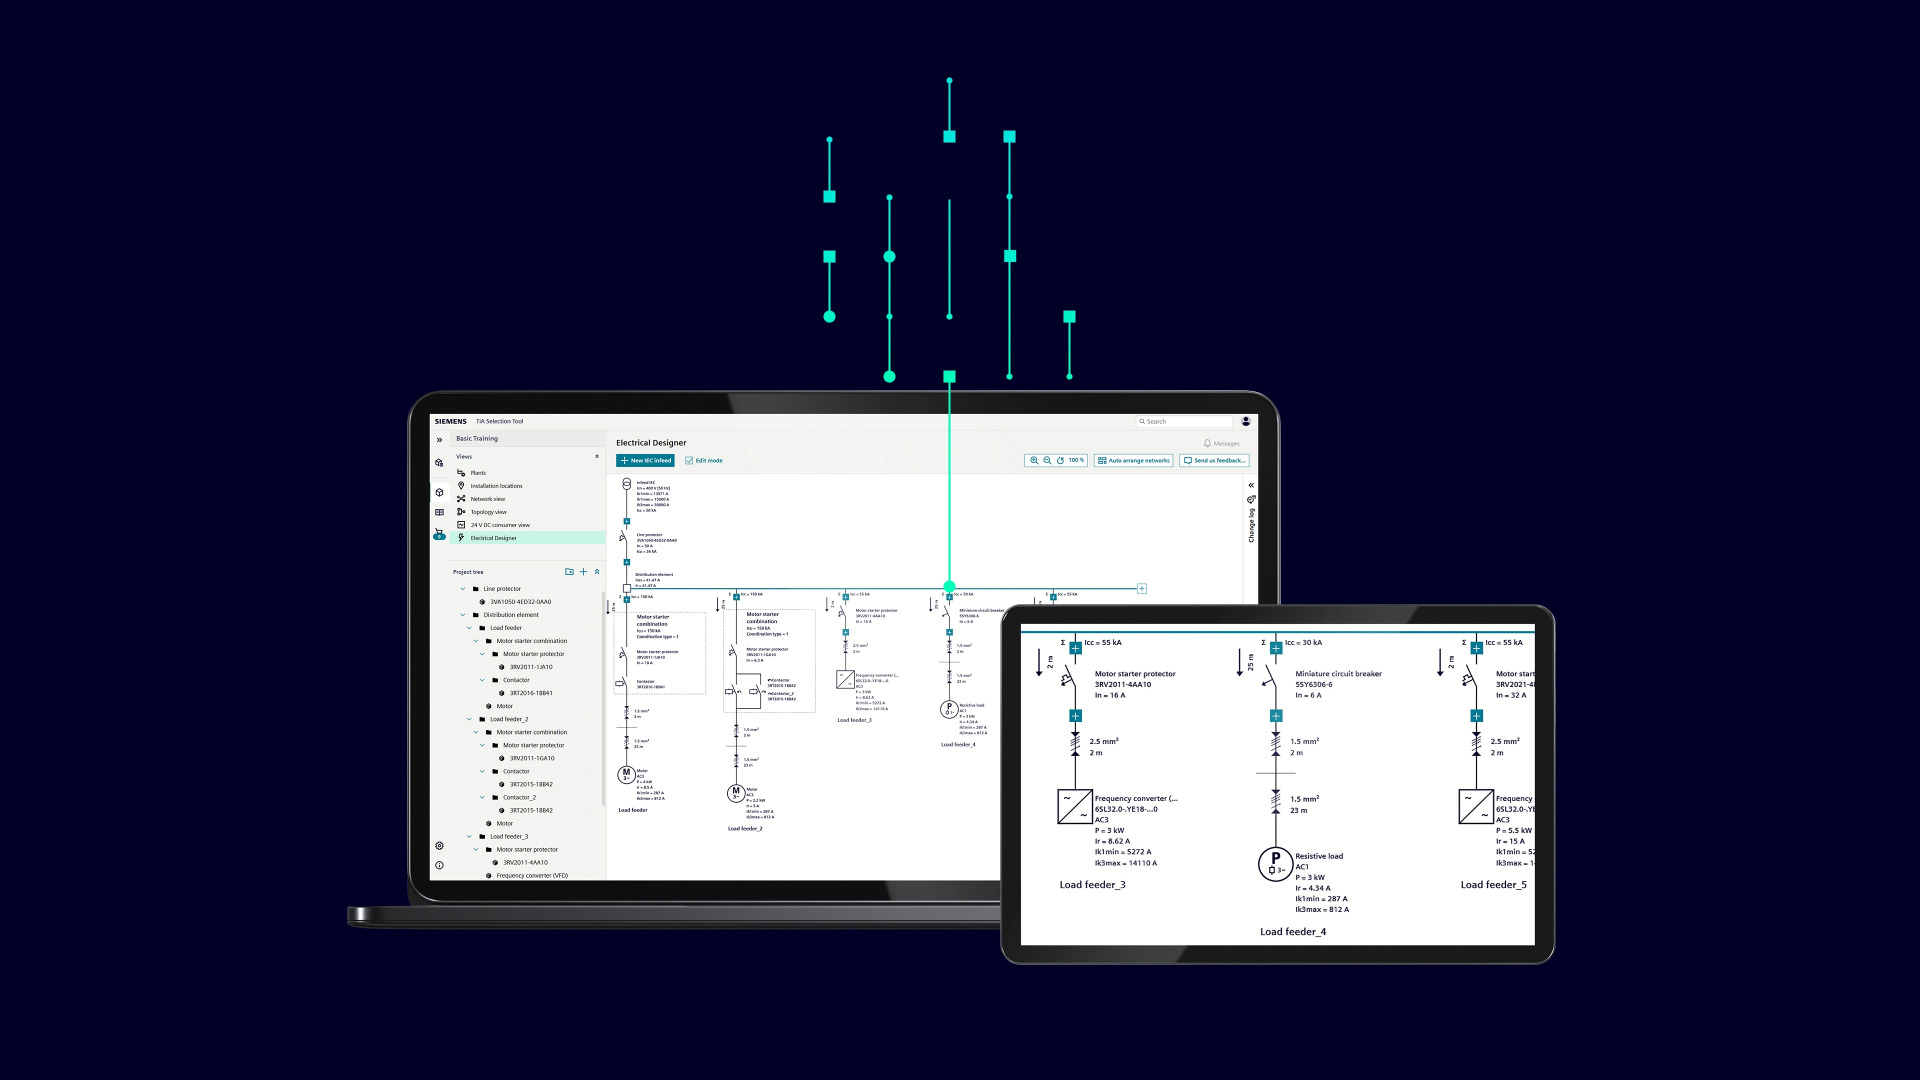Click the Messages bell icon
Image resolution: width=1920 pixels, height=1080 pixels.
pyautogui.click(x=1207, y=443)
